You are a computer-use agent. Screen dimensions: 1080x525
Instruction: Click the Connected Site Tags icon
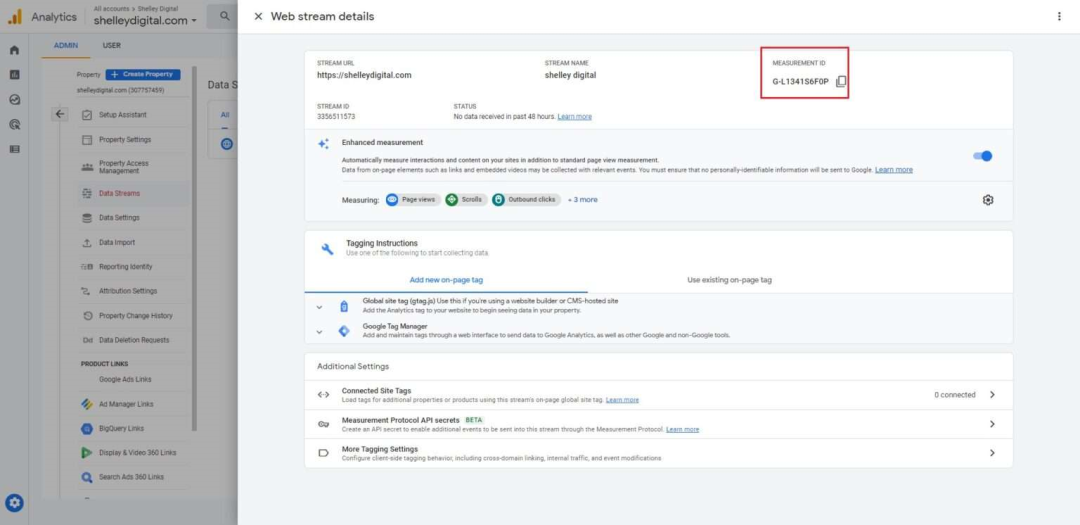coord(323,395)
